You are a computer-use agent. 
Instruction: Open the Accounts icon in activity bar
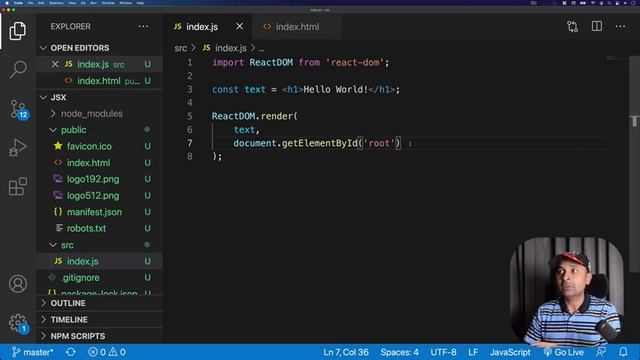[18, 284]
